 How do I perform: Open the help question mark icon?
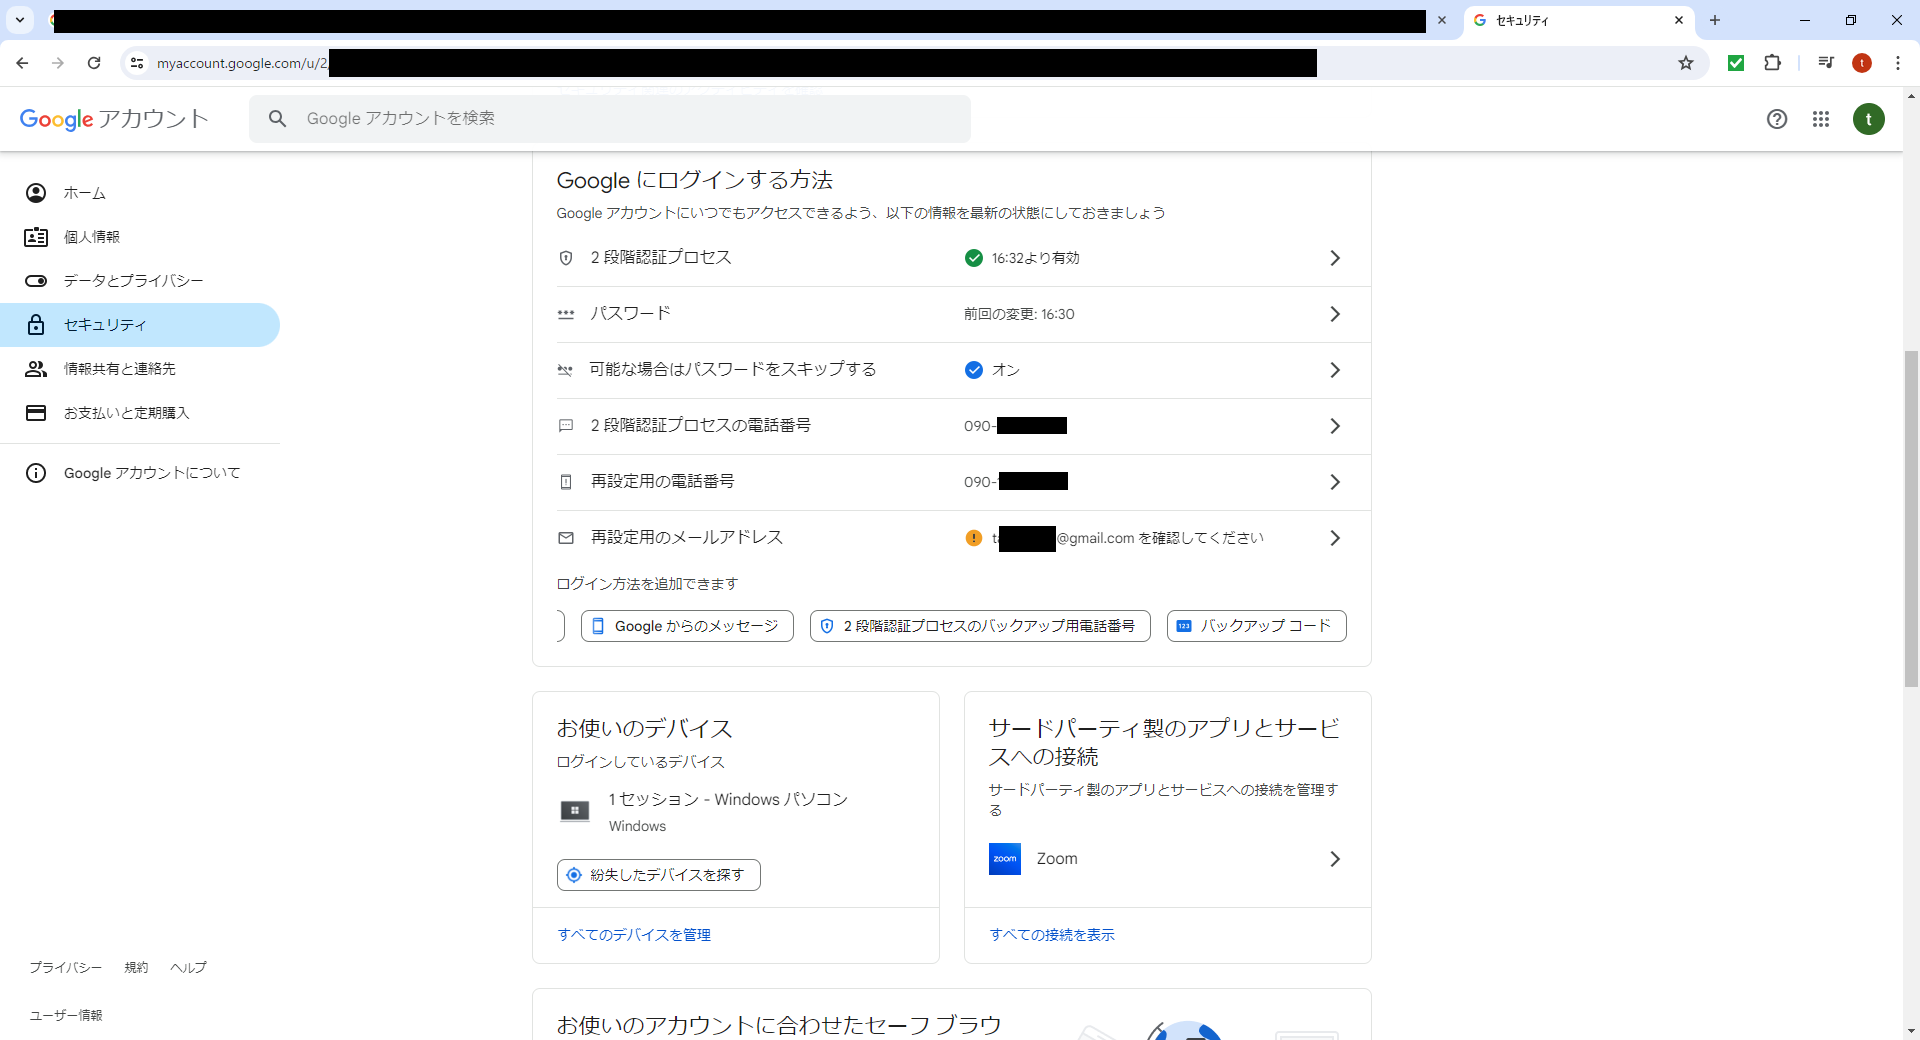[x=1777, y=119]
